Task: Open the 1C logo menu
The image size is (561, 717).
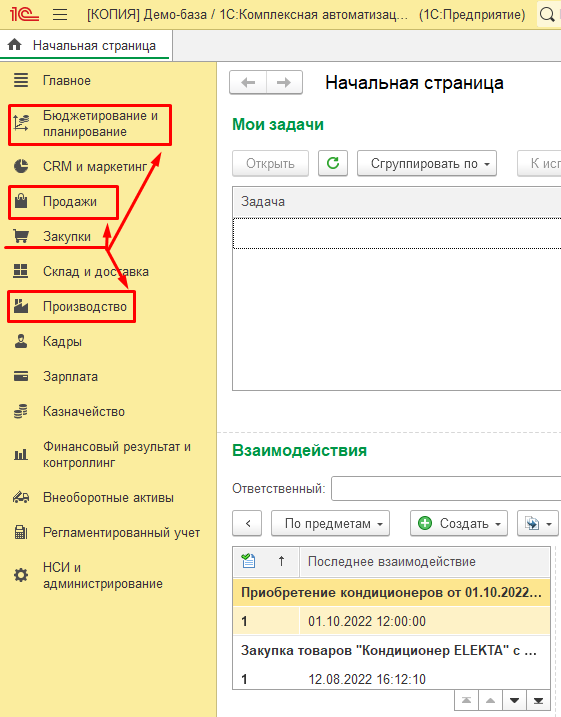Action: pos(24,15)
